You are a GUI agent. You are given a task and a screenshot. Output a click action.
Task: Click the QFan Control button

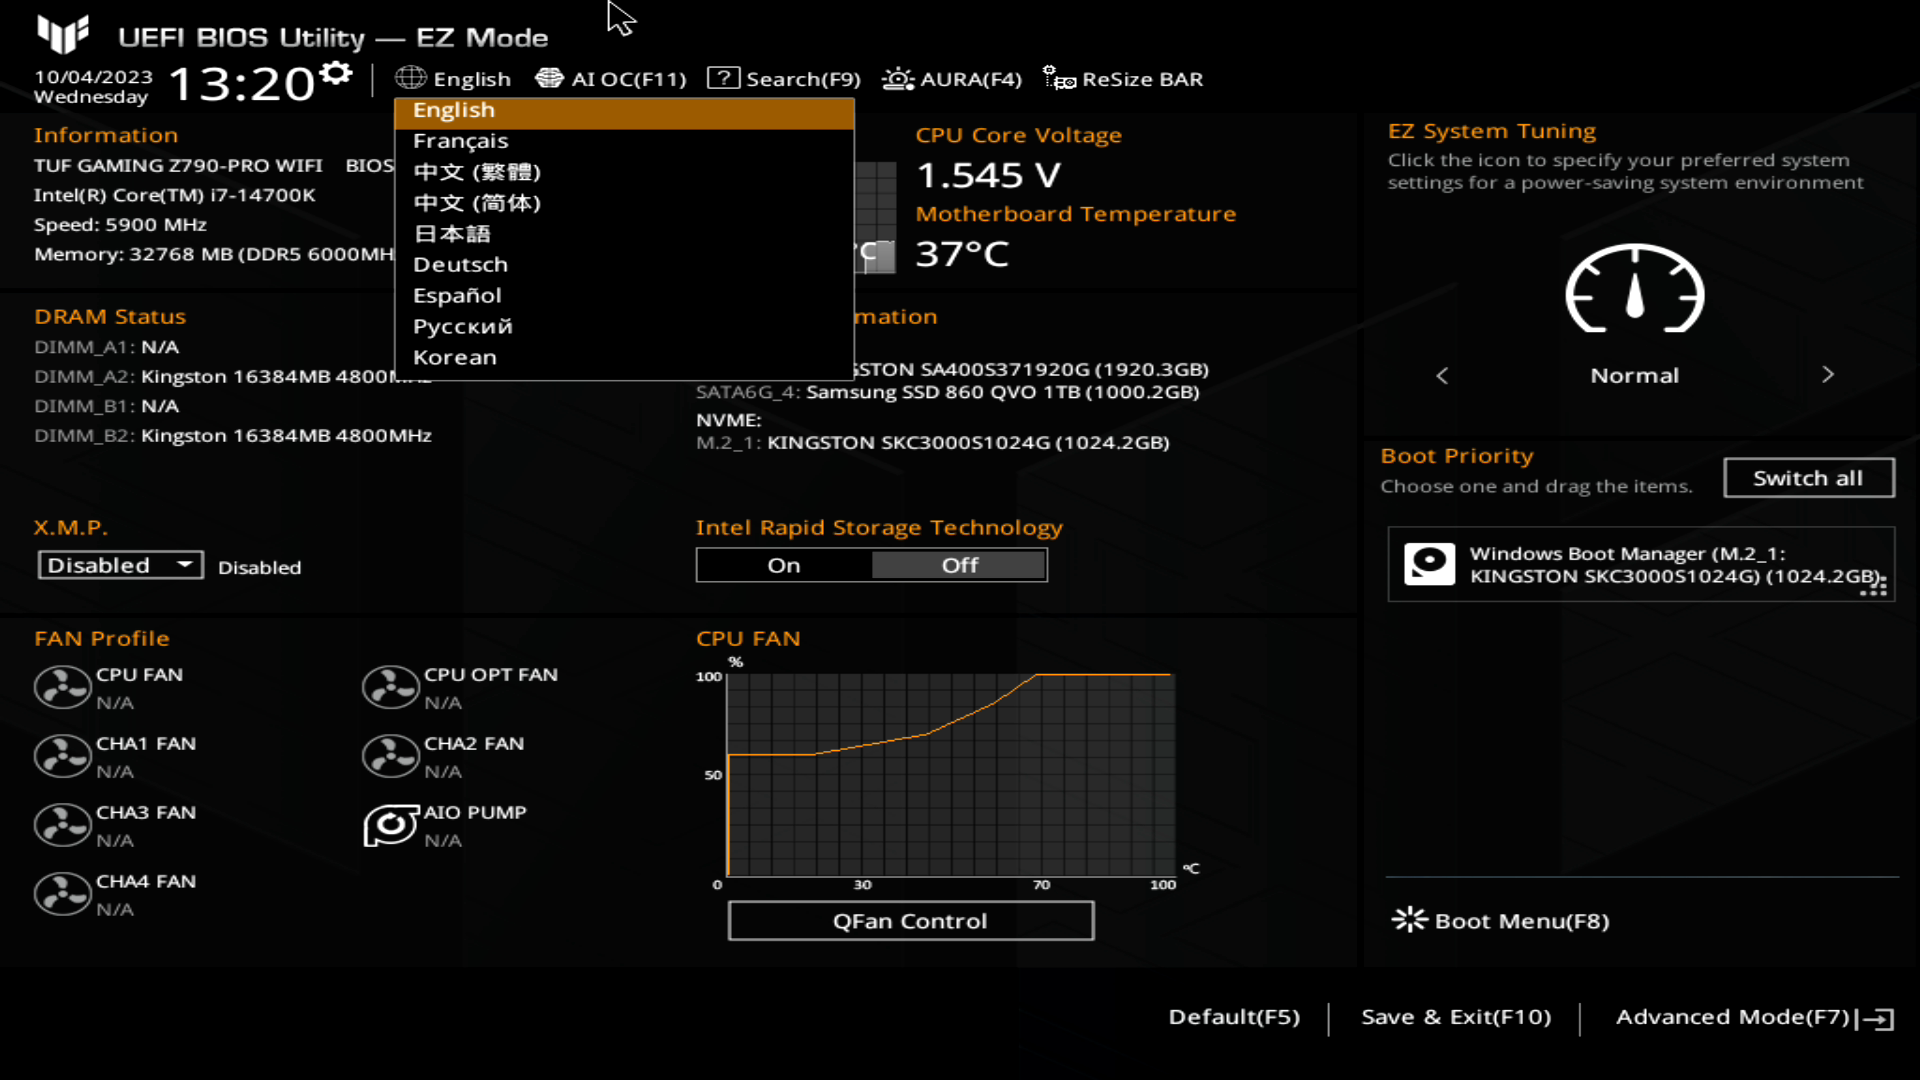pos(911,921)
